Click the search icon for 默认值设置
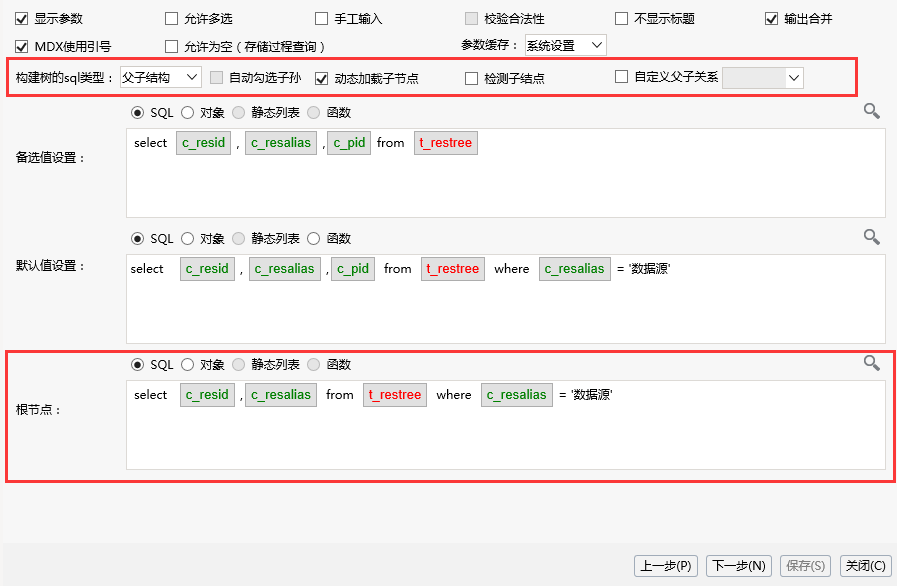The height and width of the screenshot is (586, 899). pyautogui.click(x=871, y=237)
